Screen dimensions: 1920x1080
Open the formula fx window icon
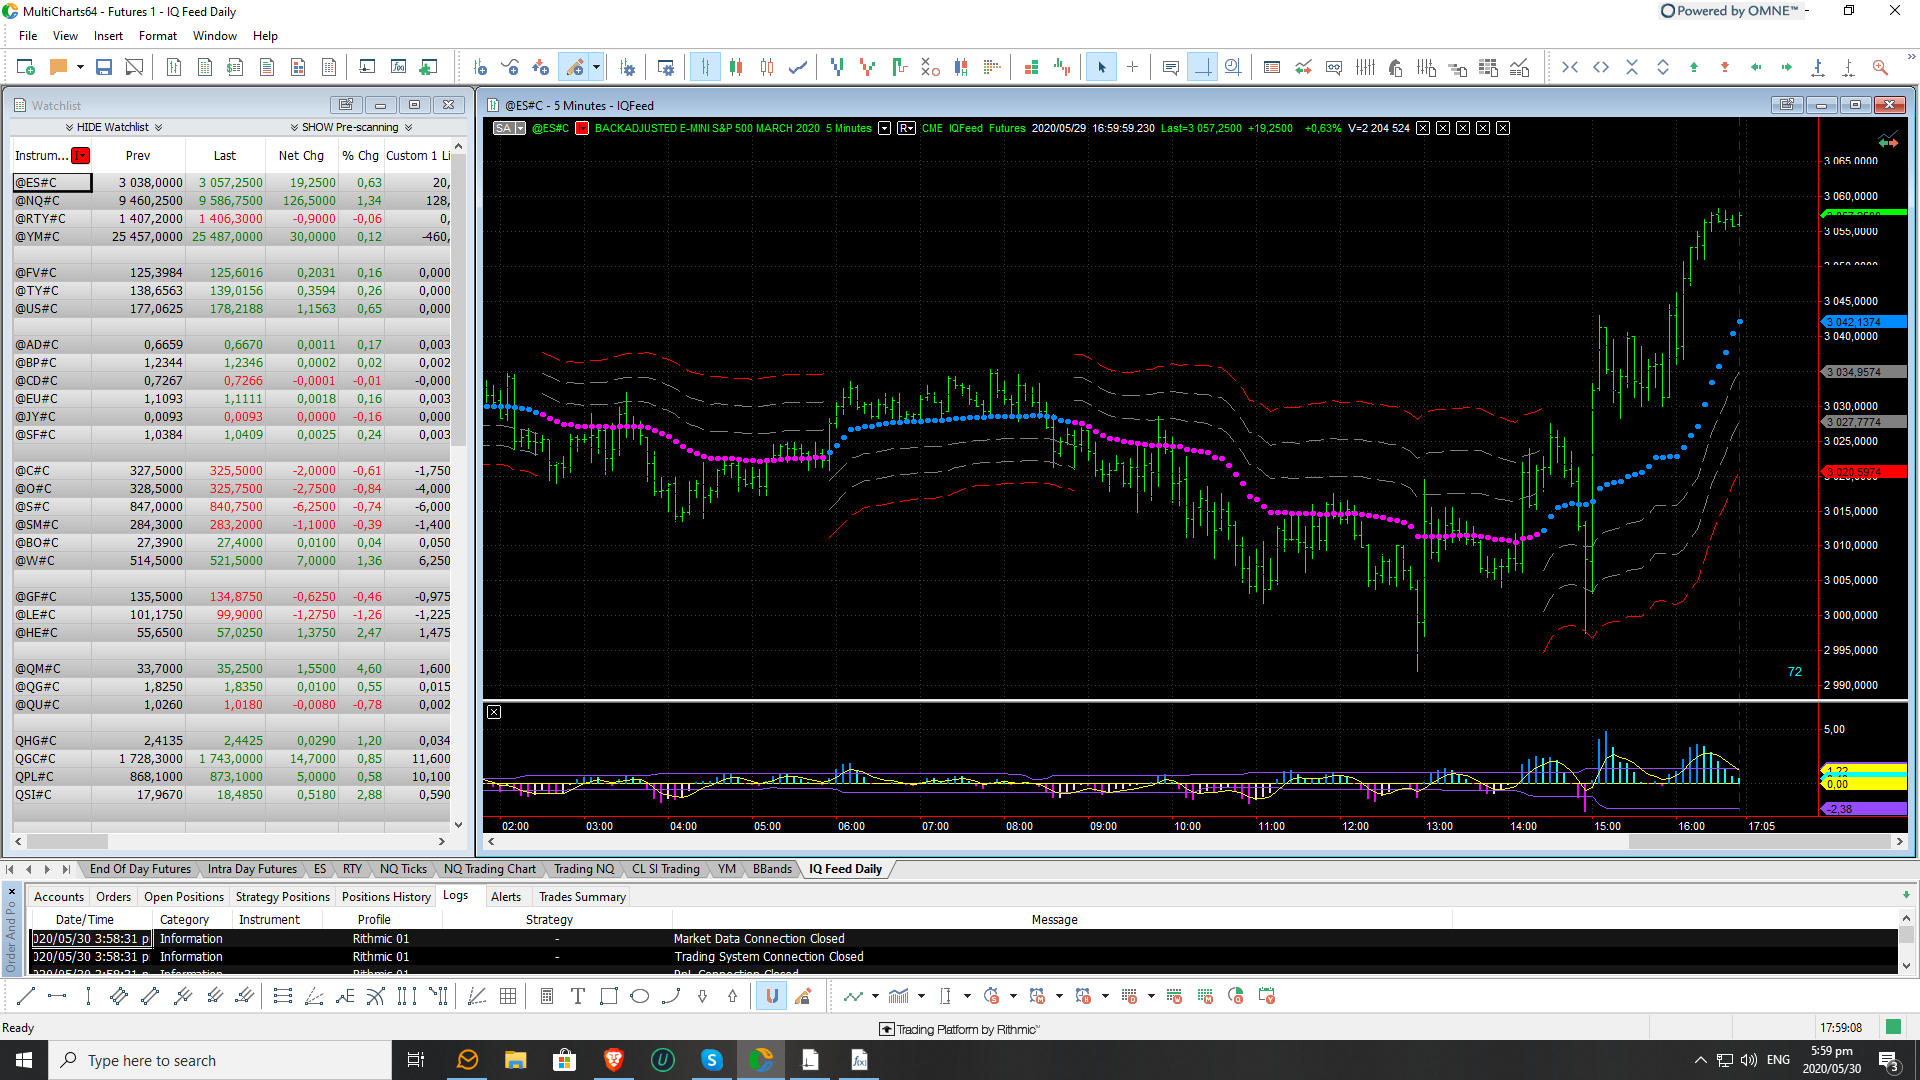click(x=398, y=67)
